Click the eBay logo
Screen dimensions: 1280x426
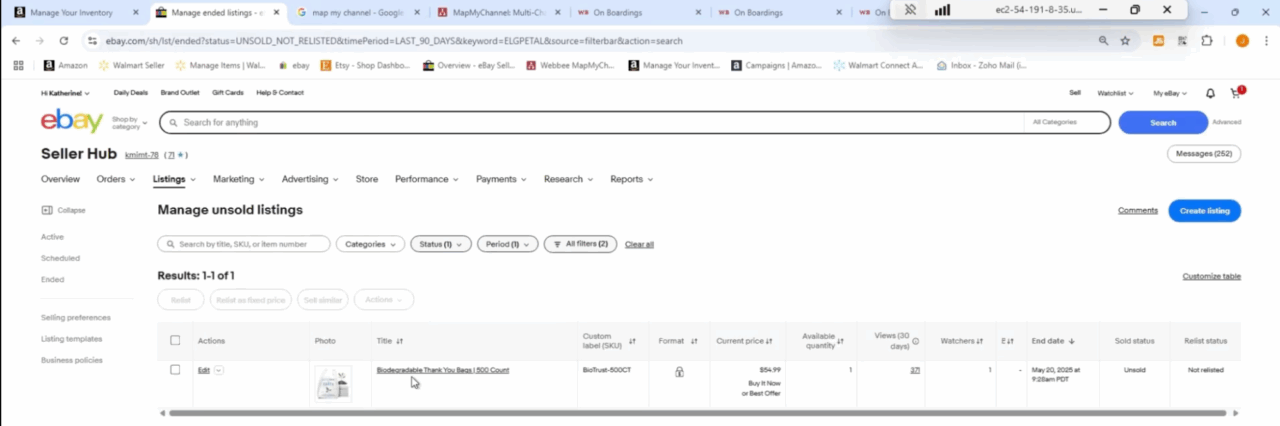[x=71, y=122]
